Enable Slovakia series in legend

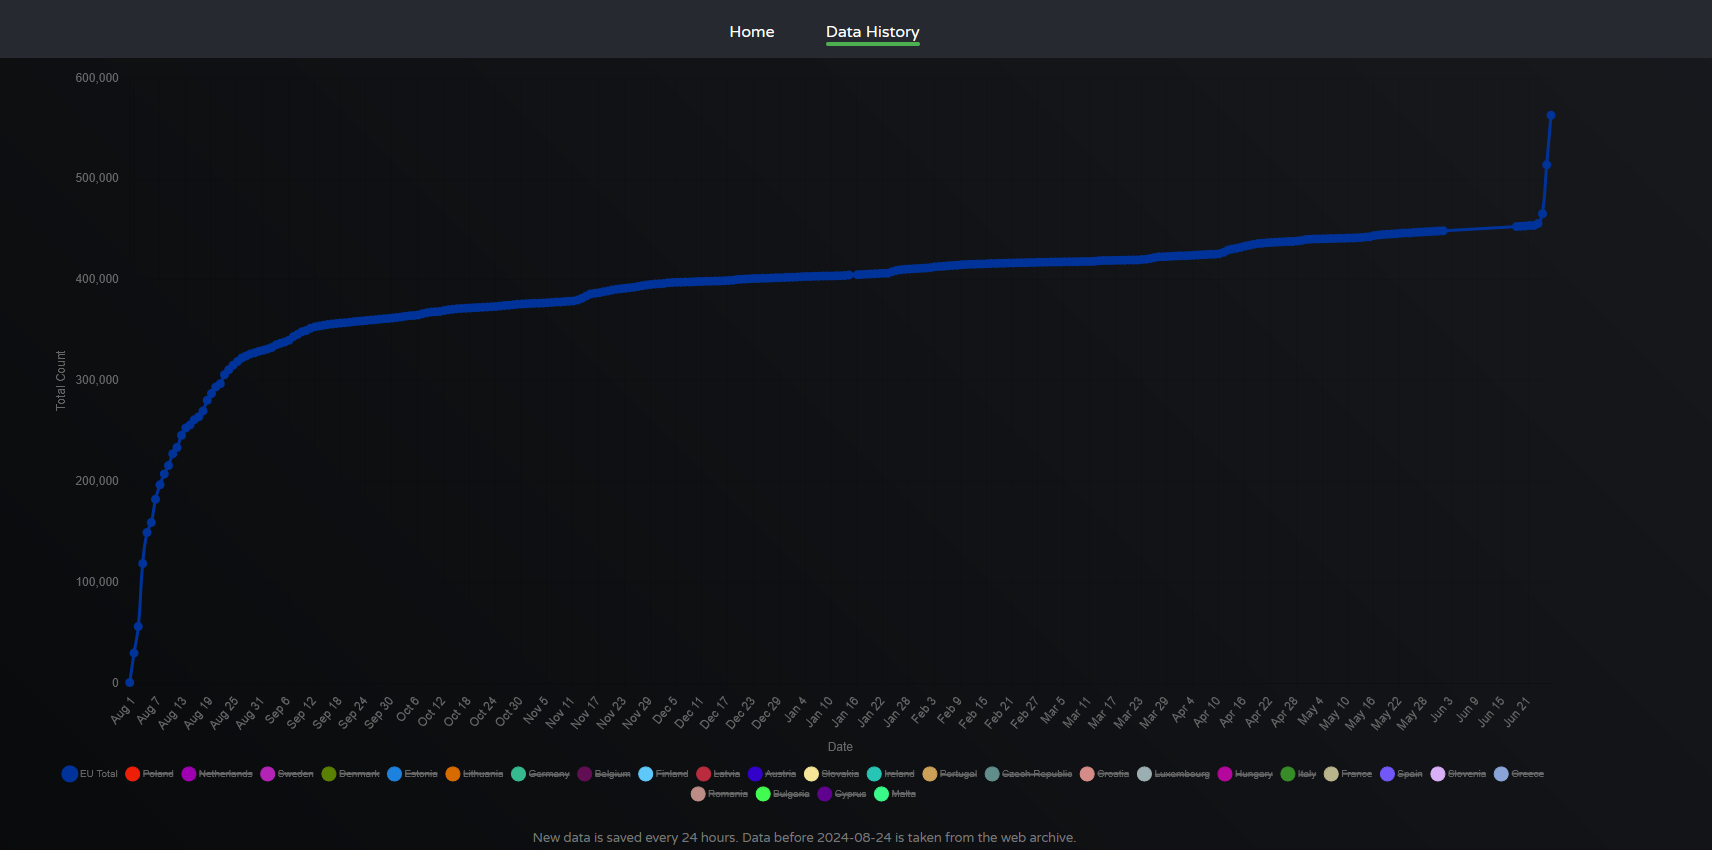point(831,774)
